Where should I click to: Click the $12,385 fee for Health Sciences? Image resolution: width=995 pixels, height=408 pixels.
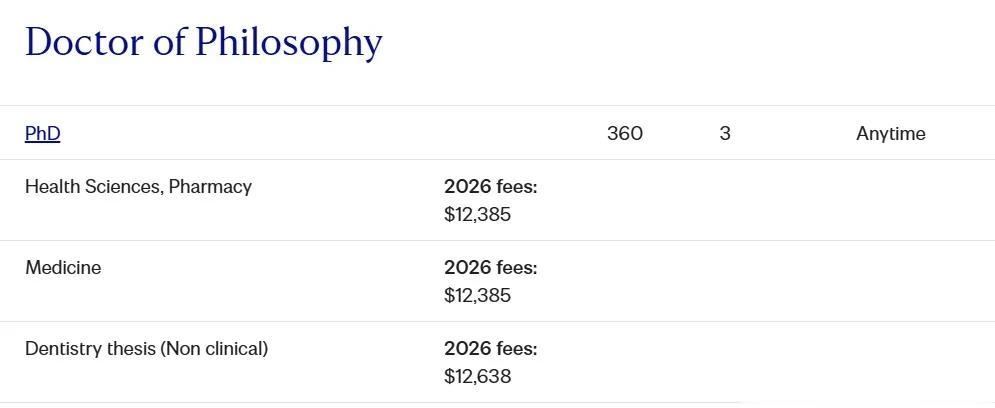coord(477,215)
